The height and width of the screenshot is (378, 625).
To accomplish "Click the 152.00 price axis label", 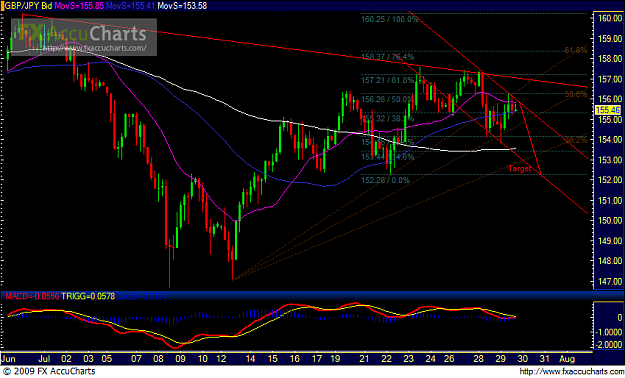I will click(609, 180).
